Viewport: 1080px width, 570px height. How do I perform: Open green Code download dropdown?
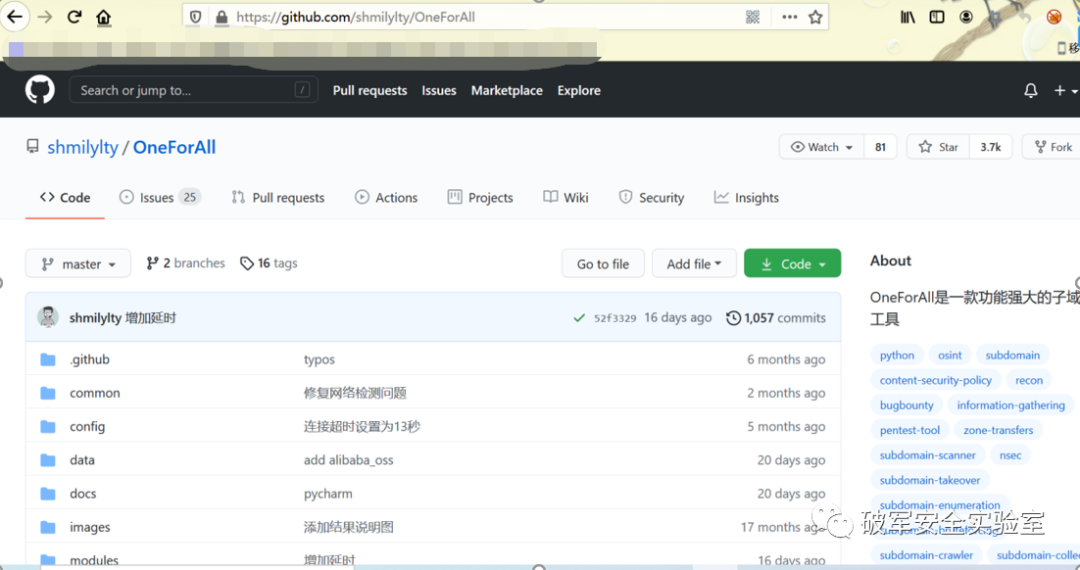792,264
